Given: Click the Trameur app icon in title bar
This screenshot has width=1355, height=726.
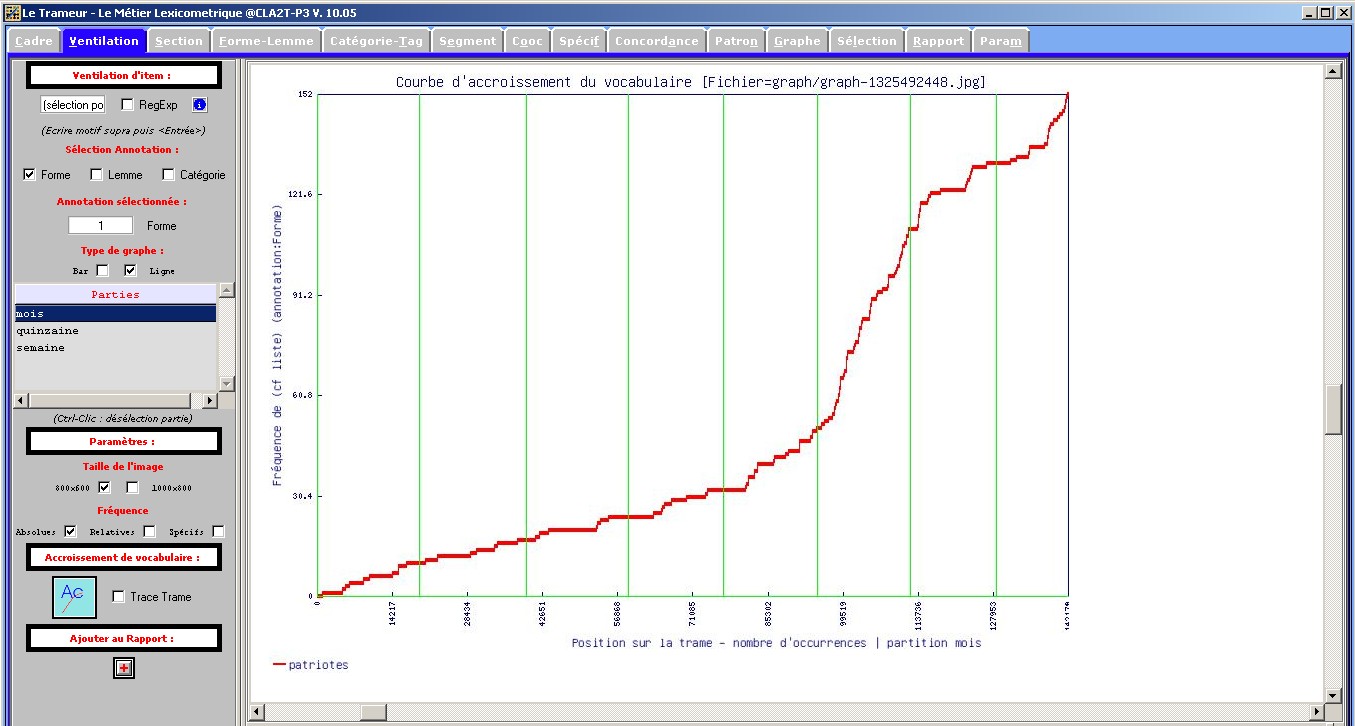Looking at the screenshot, I should [x=12, y=12].
